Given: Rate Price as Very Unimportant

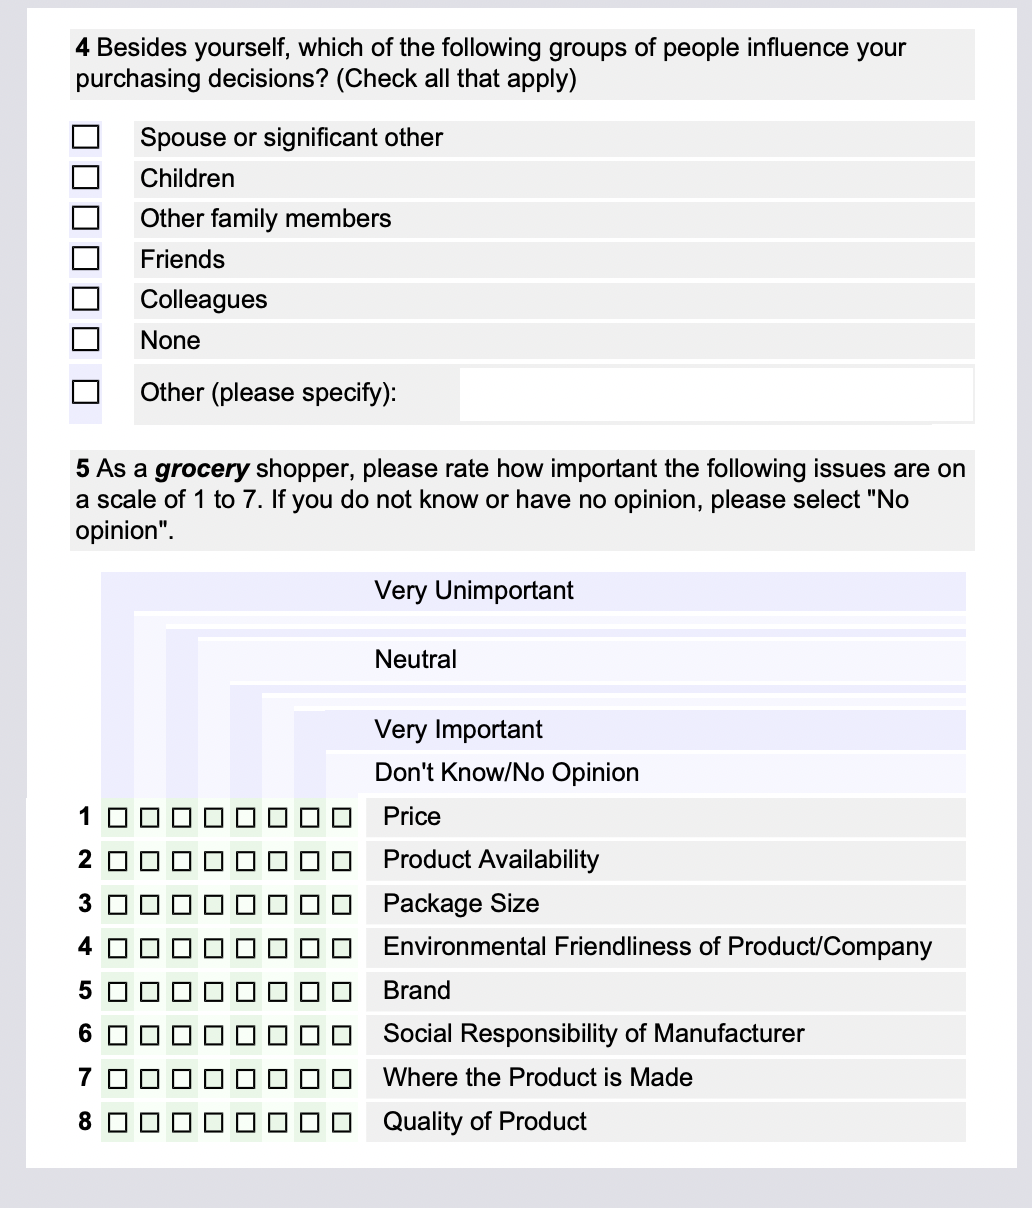Looking at the screenshot, I should pyautogui.click(x=116, y=817).
